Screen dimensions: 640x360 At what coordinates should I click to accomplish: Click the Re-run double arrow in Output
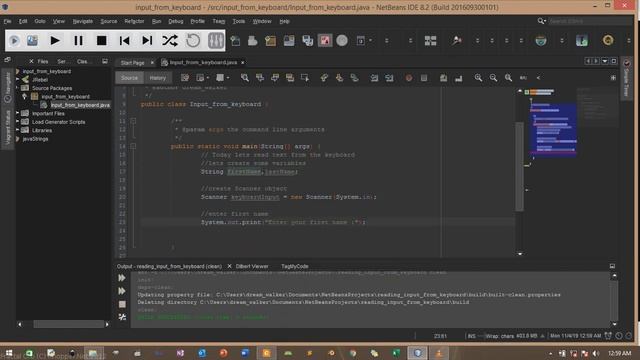click(x=122, y=278)
